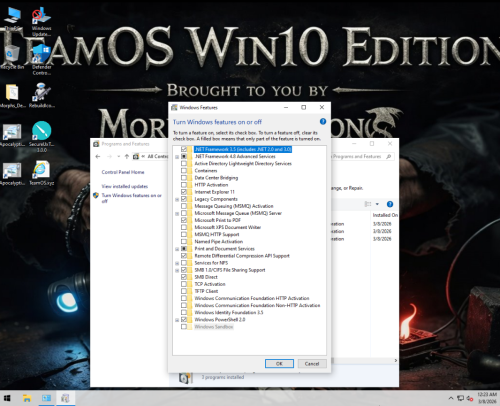
Task: Uncheck SMB Direct feature
Action: tap(184, 277)
